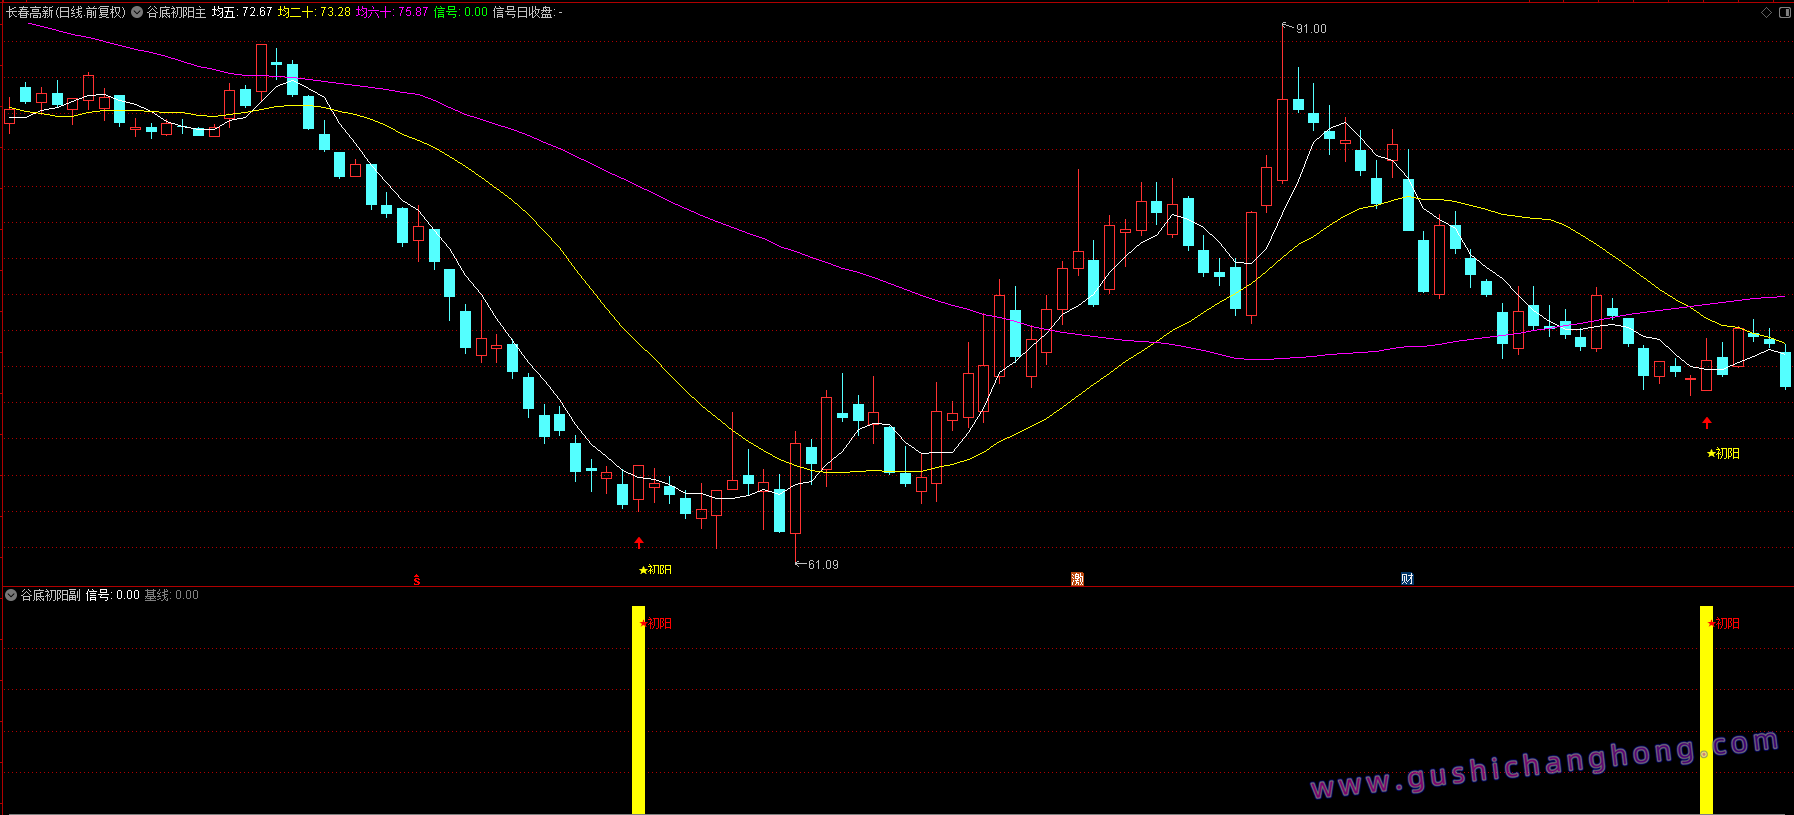Click the diamond icon at top right

point(1767,13)
